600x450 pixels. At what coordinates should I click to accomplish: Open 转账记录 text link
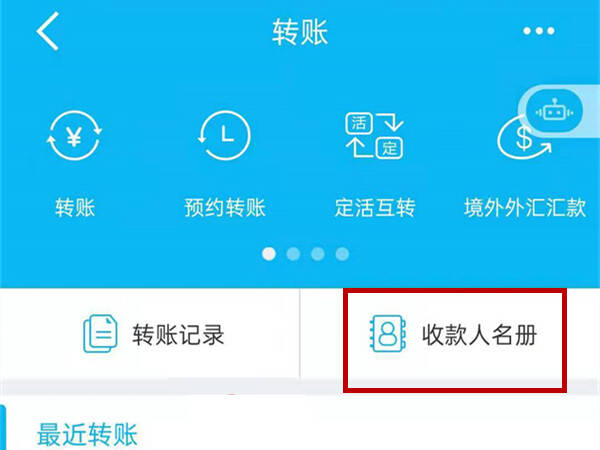(x=178, y=335)
